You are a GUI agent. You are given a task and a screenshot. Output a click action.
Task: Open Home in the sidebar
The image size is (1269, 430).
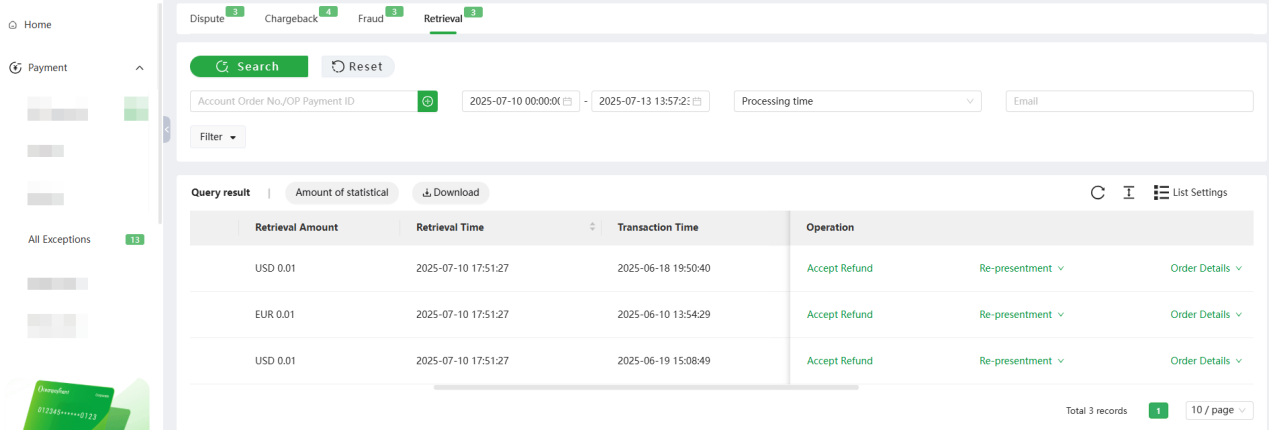[38, 25]
